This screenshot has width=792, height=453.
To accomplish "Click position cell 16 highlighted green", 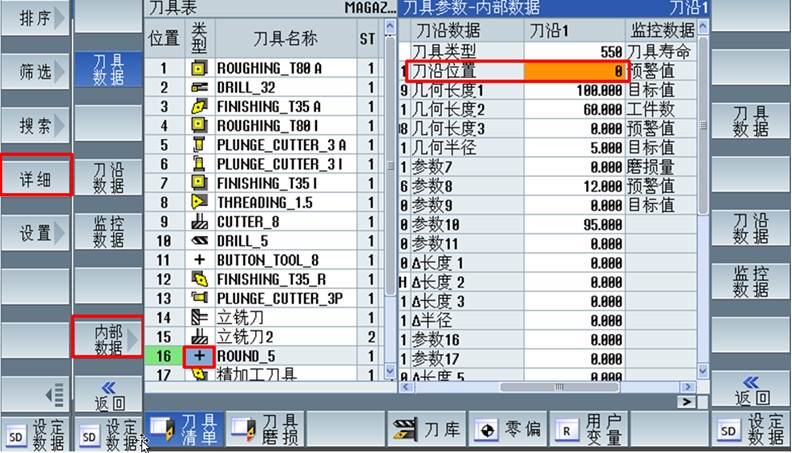I will pyautogui.click(x=164, y=356).
